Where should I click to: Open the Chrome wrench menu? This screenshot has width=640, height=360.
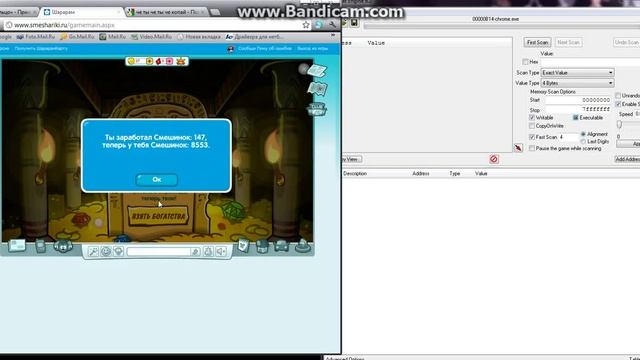pos(332,25)
